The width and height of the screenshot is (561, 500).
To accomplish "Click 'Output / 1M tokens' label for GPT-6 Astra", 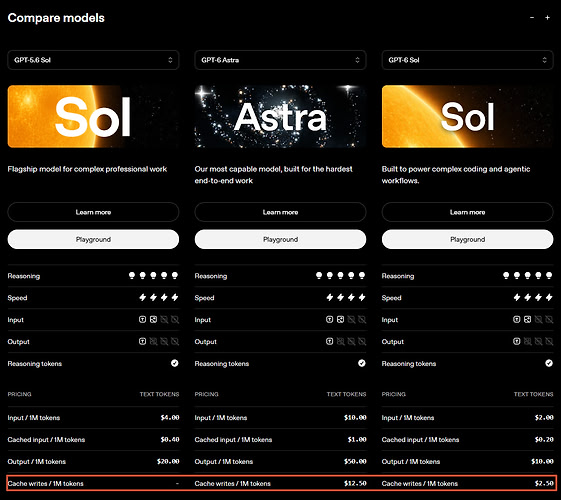I will pos(224,461).
